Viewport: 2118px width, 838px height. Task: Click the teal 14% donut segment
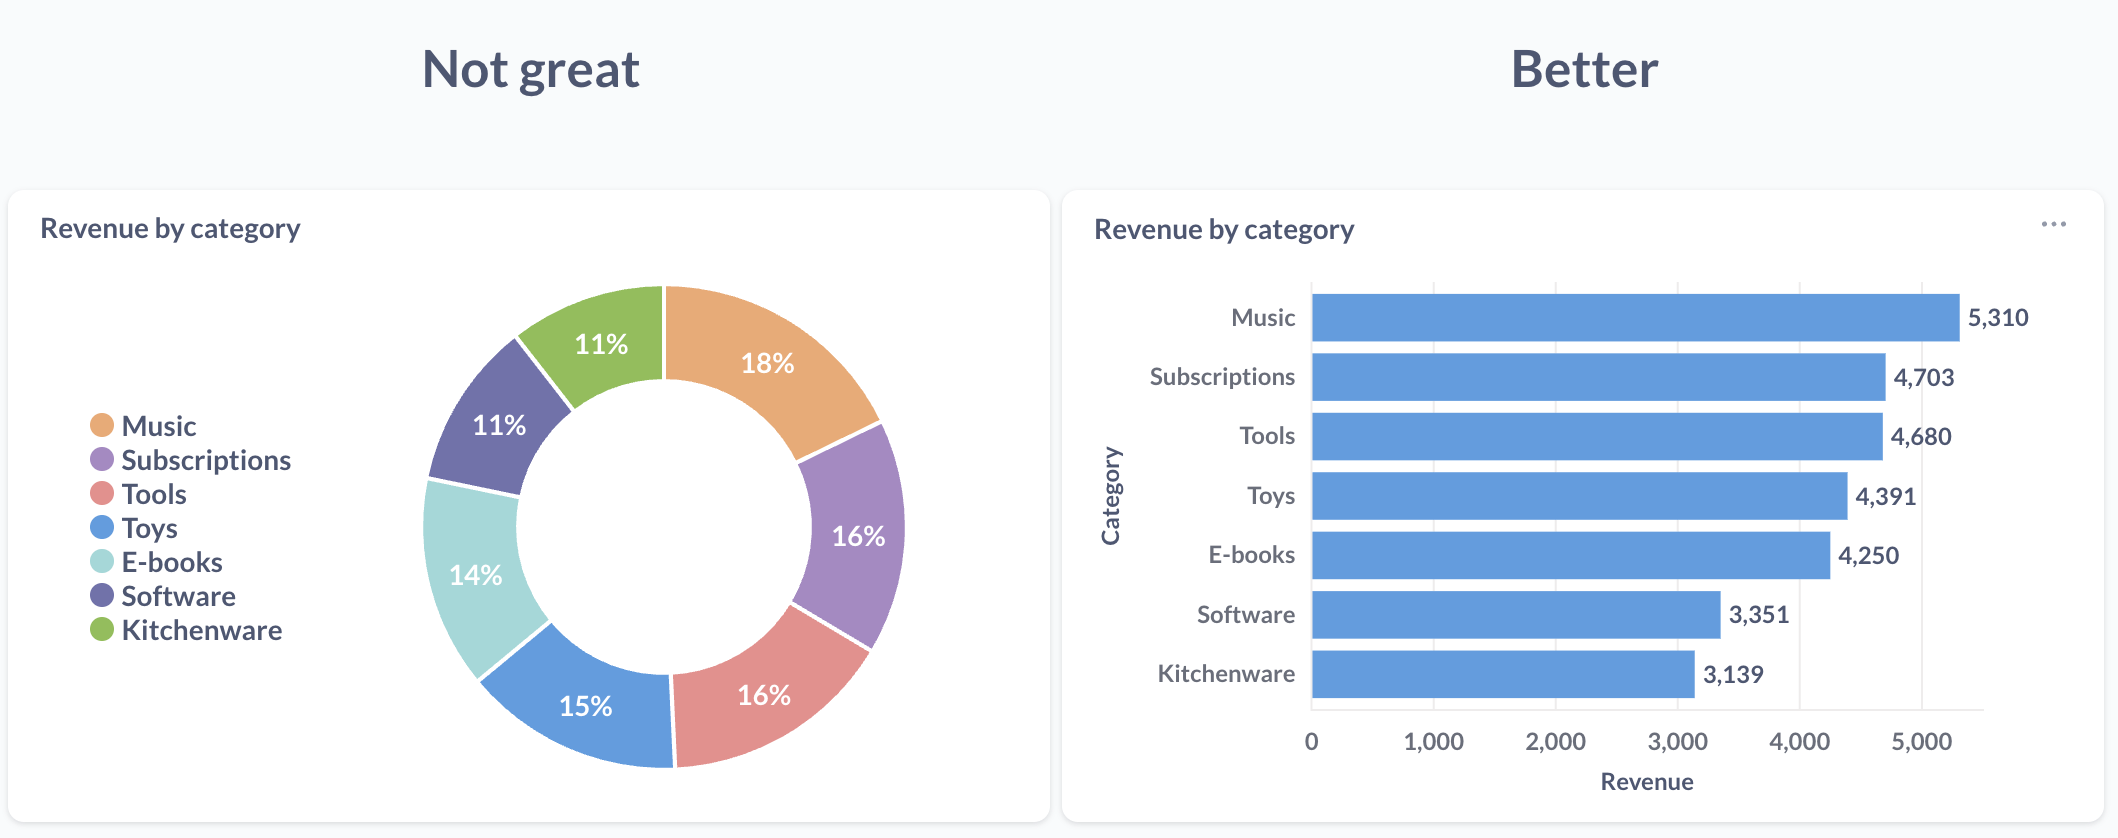coord(475,575)
